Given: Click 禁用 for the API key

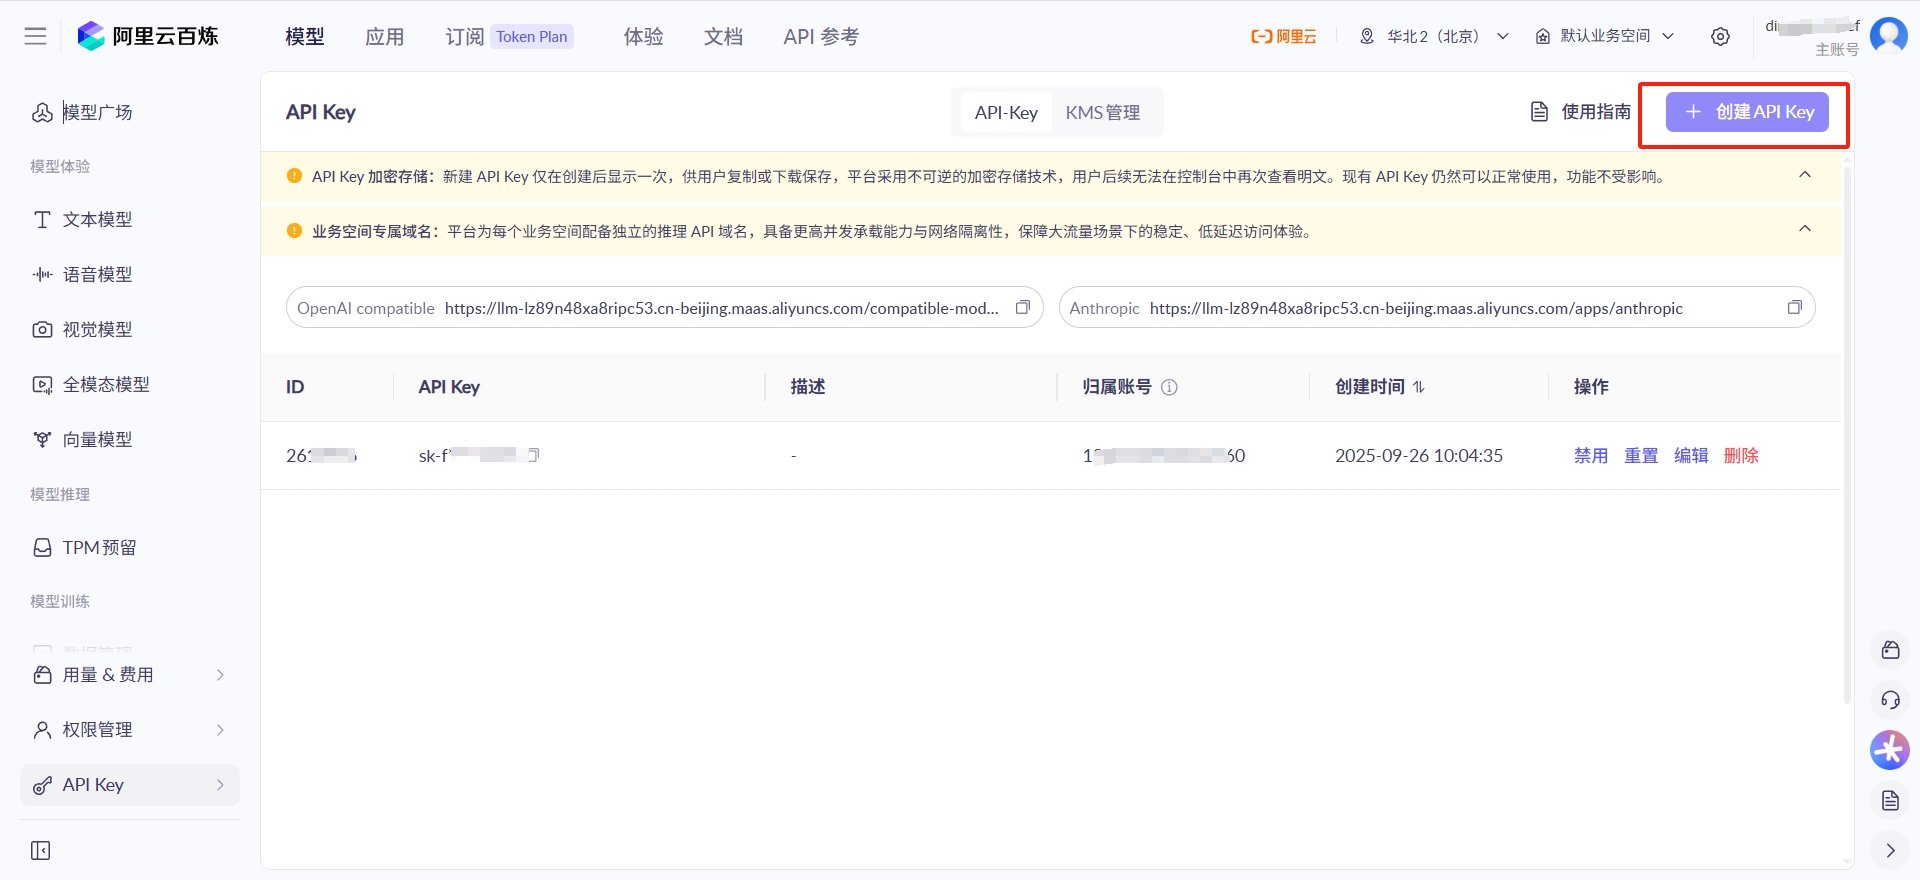Looking at the screenshot, I should click(1591, 456).
